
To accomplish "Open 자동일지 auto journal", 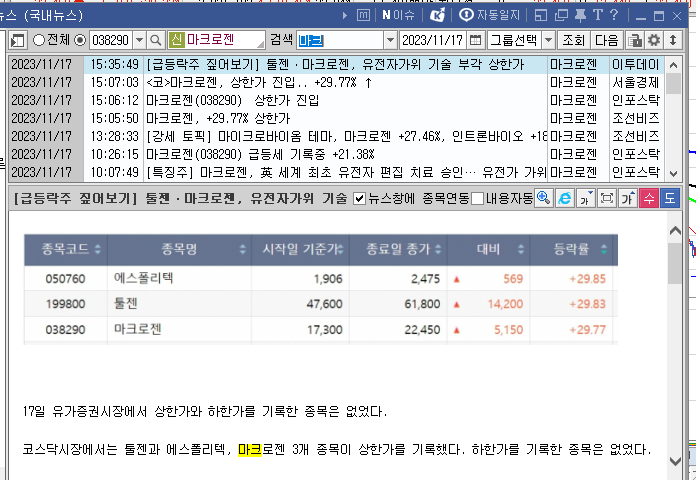I will [489, 16].
